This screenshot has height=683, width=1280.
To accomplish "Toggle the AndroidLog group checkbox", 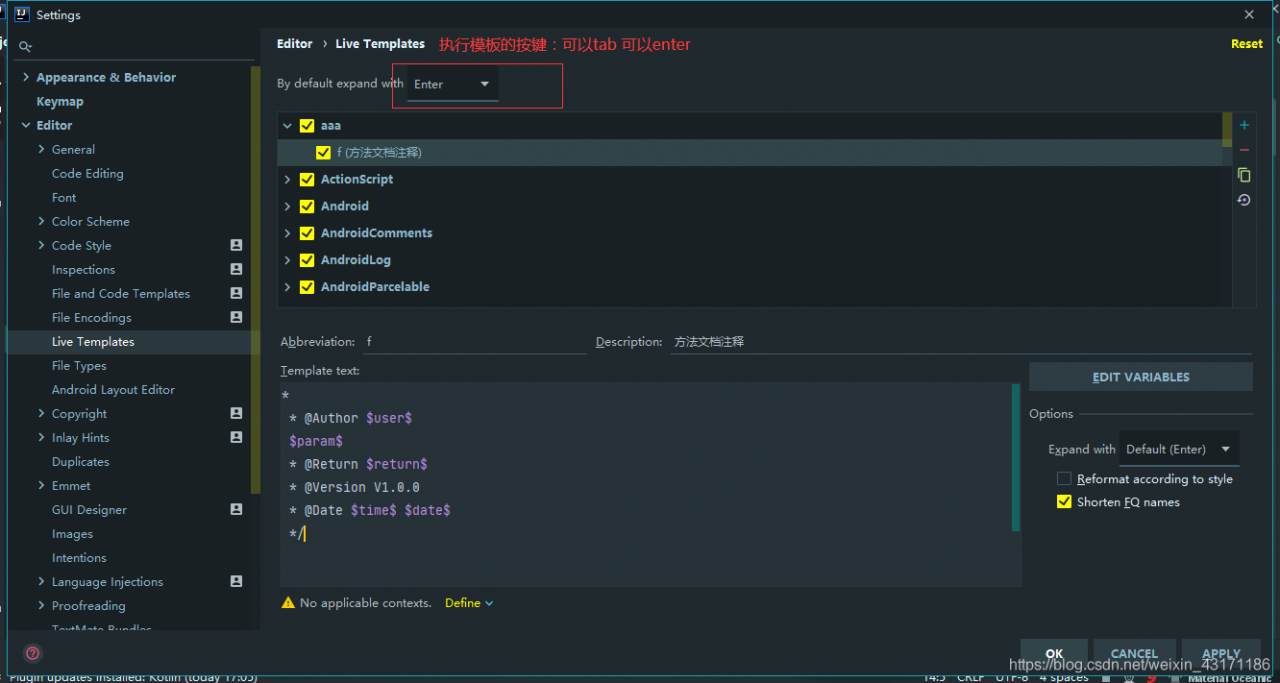I will point(307,260).
